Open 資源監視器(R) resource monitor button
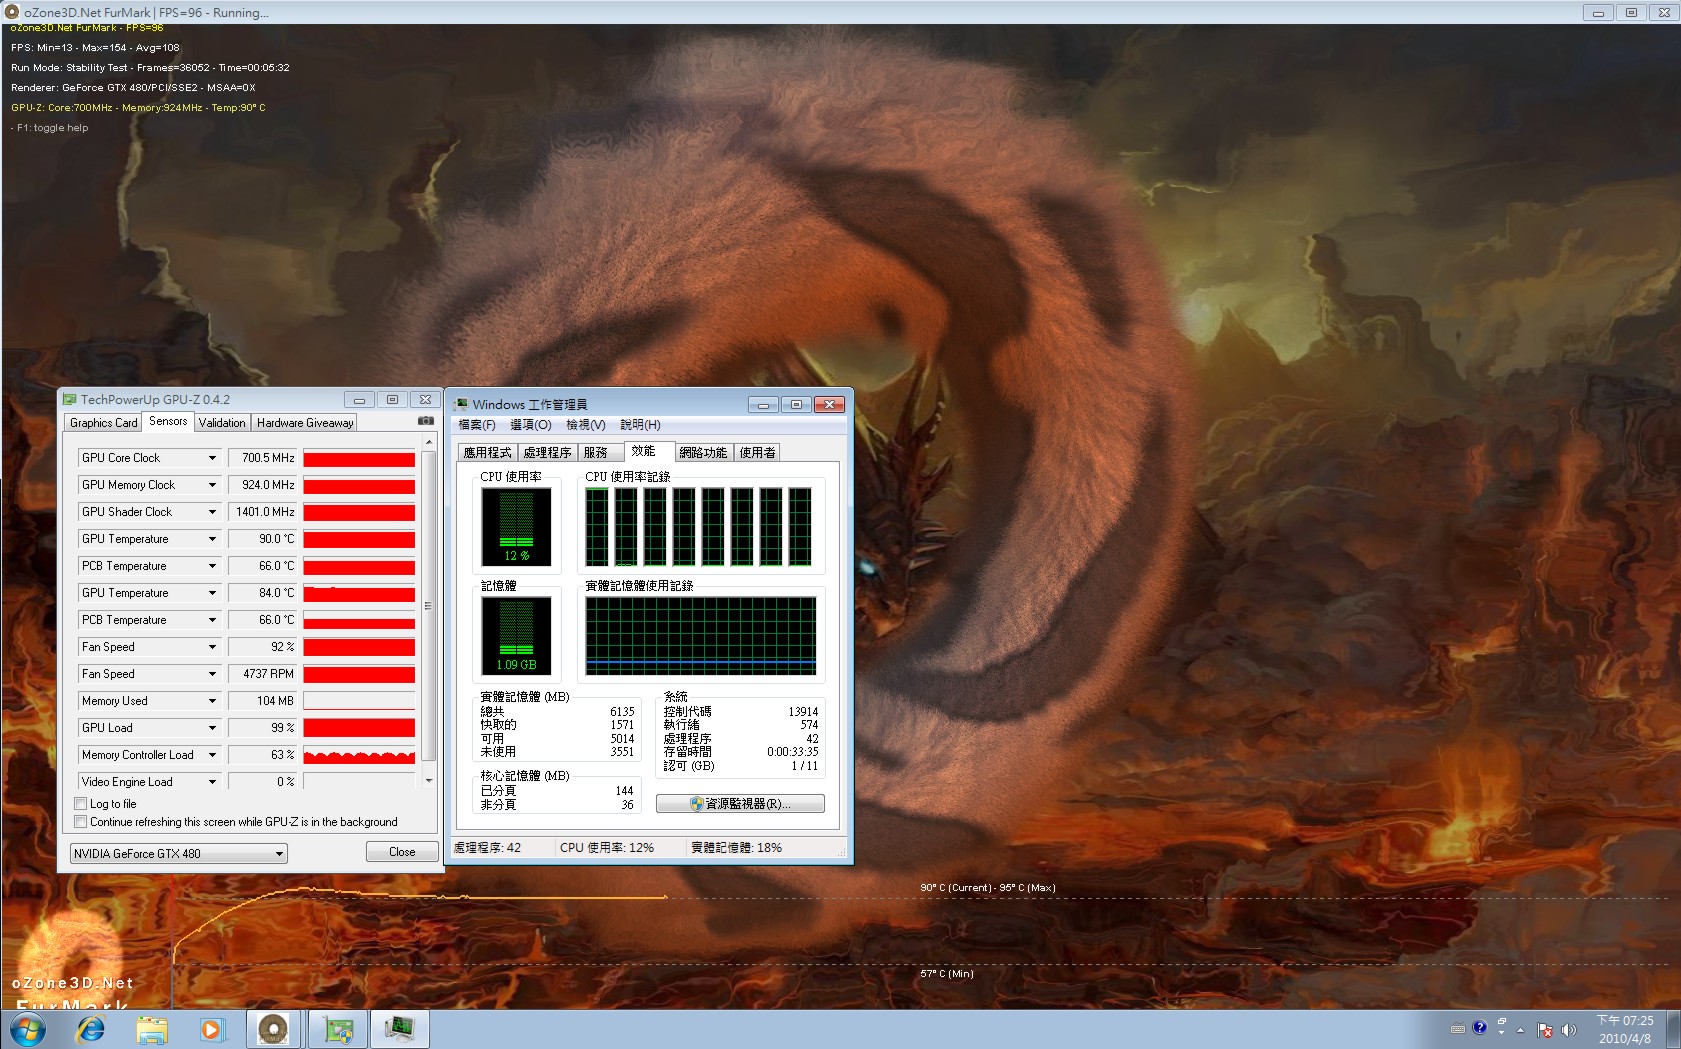 point(740,804)
